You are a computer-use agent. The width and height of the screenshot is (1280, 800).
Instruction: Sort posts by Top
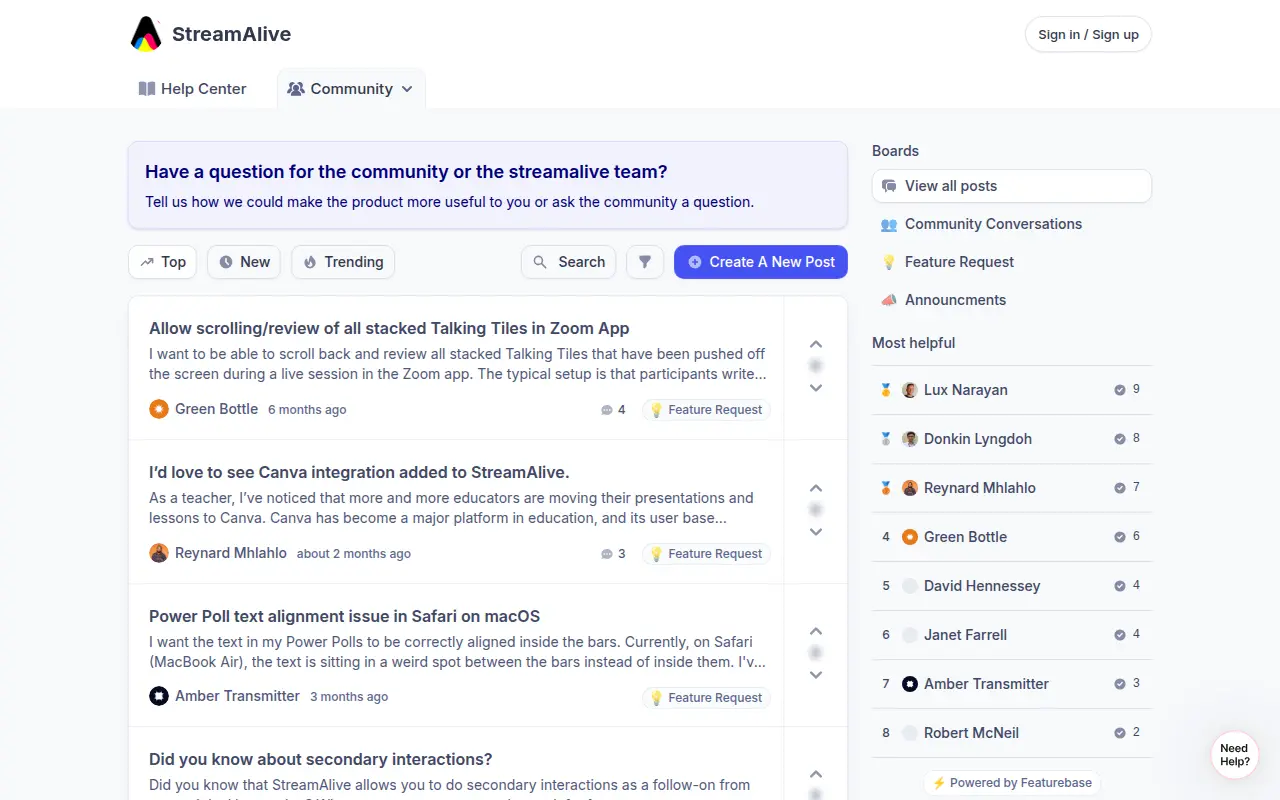163,262
